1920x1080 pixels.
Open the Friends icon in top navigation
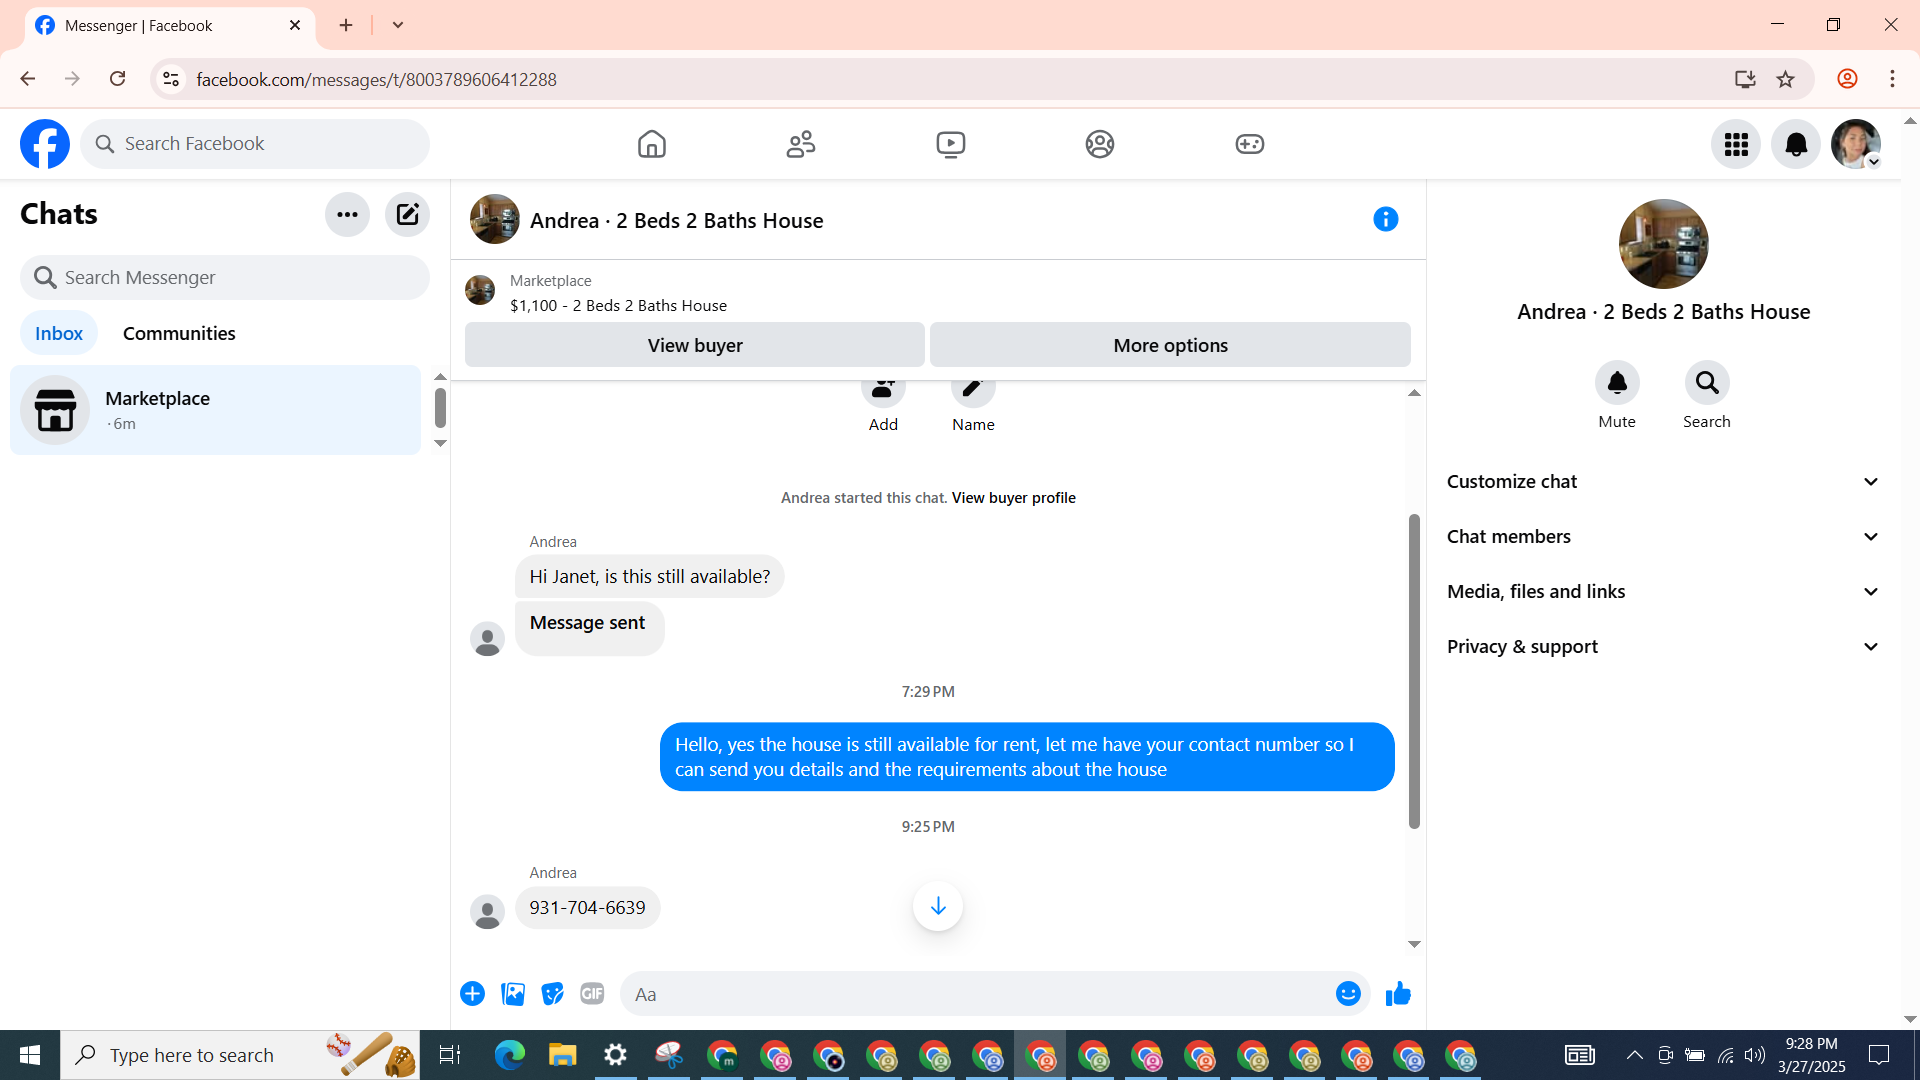coord(801,144)
